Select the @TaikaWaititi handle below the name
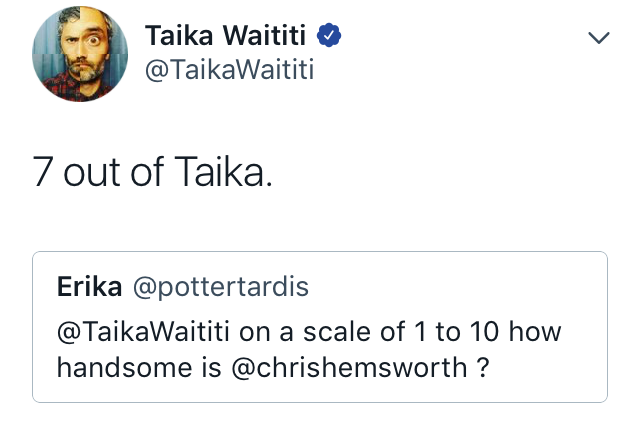Viewport: 617px width, 431px height. point(229,70)
